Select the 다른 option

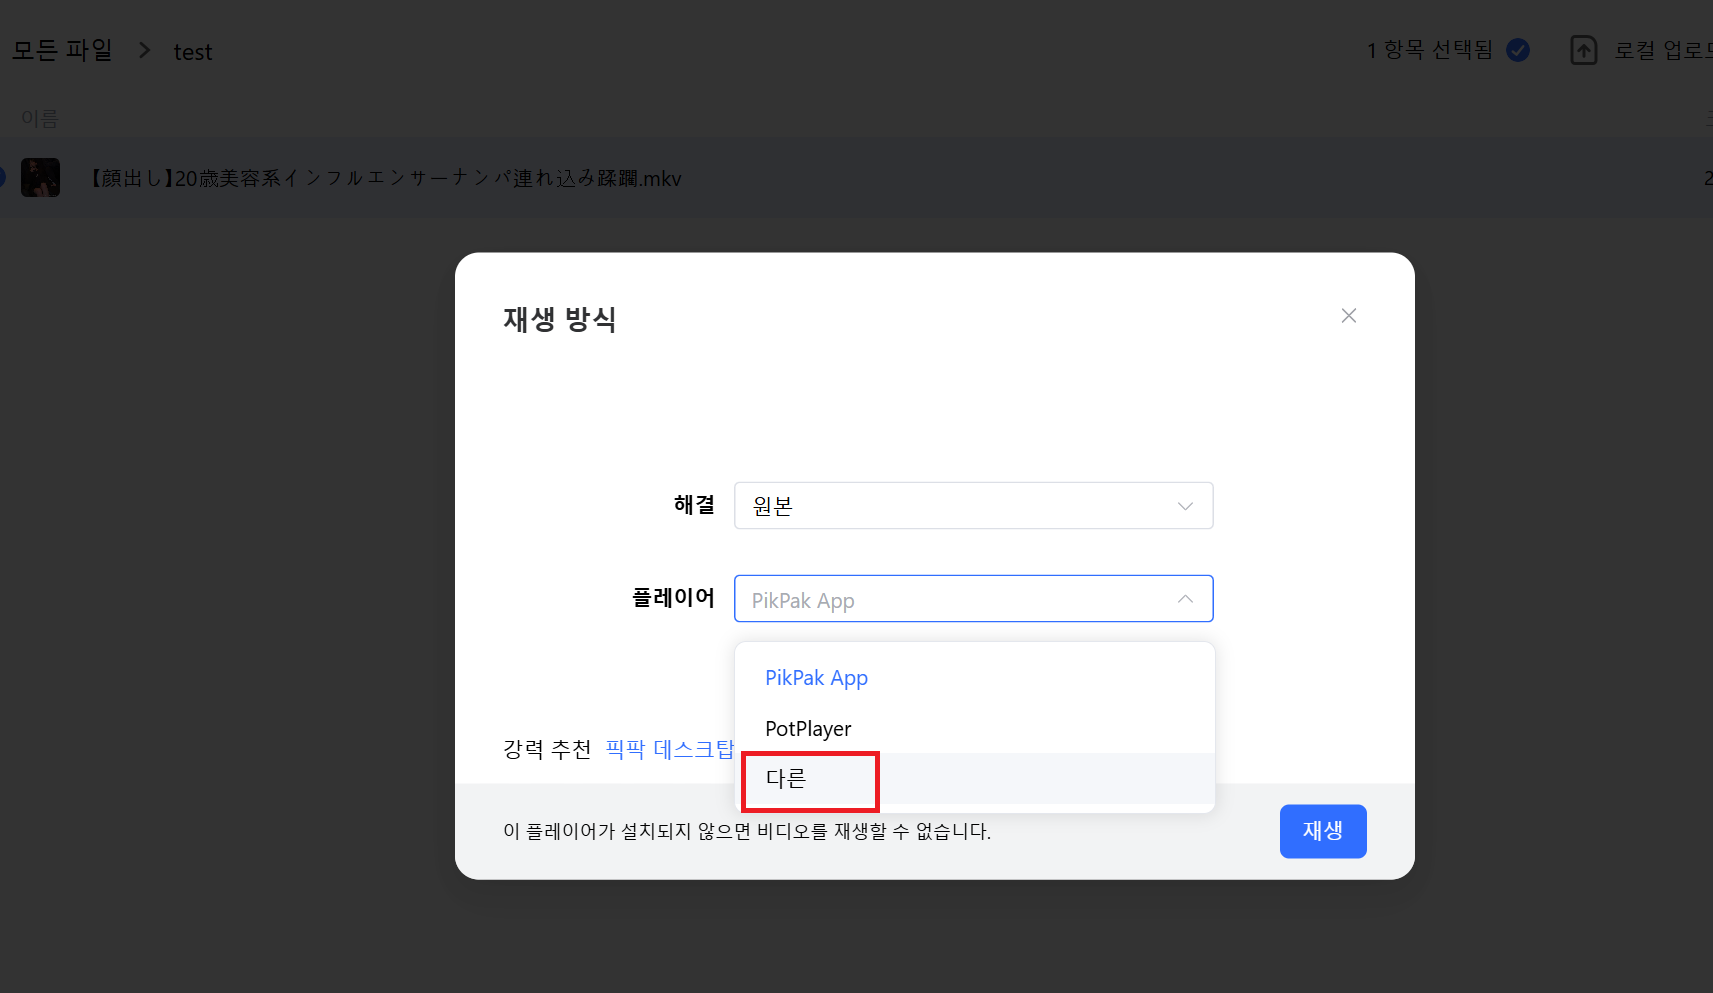pyautogui.click(x=974, y=779)
